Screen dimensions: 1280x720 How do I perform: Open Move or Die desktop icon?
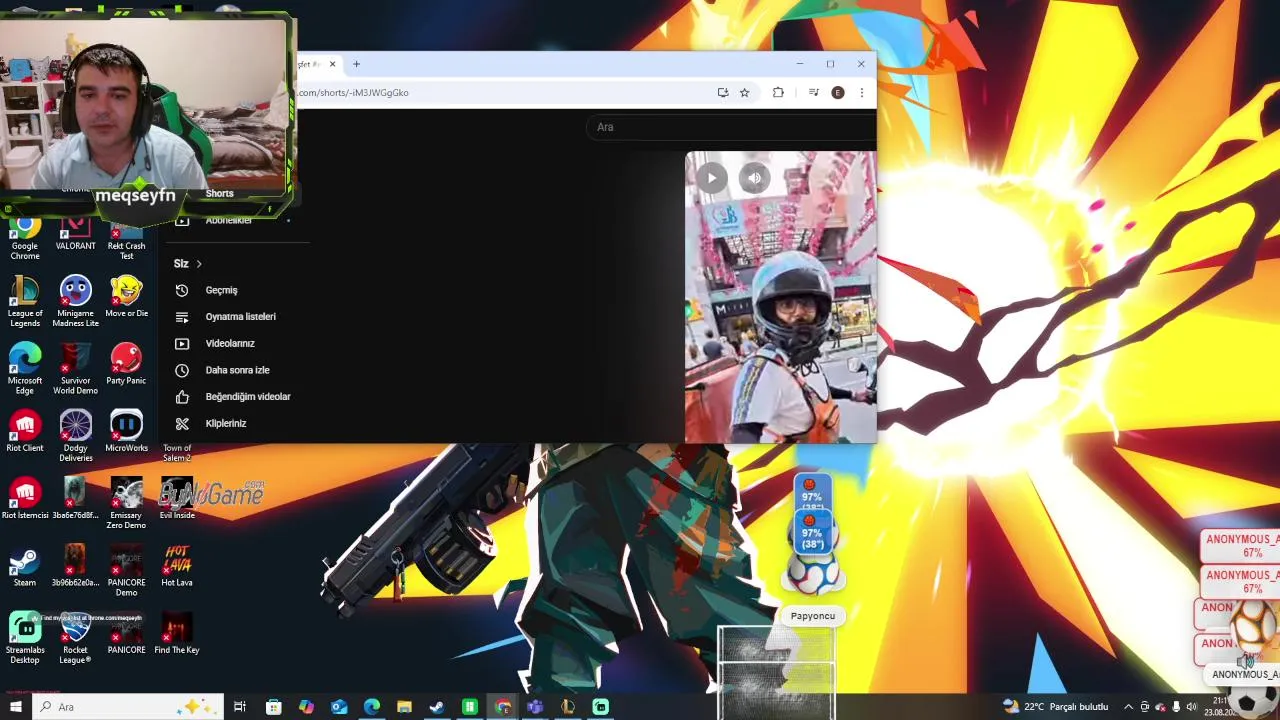click(x=127, y=297)
